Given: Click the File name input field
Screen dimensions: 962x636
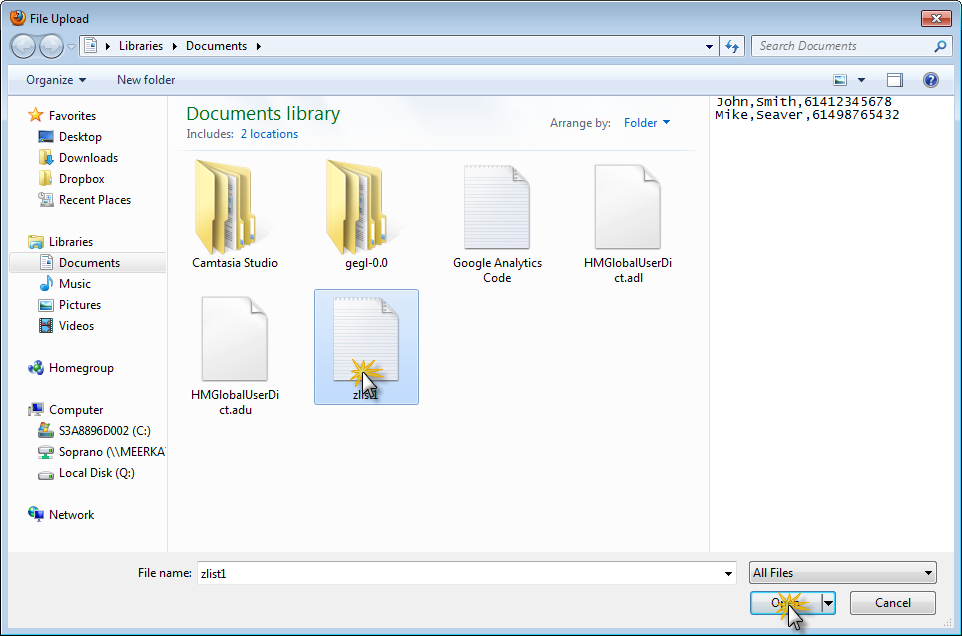Looking at the screenshot, I should click(x=460, y=573).
